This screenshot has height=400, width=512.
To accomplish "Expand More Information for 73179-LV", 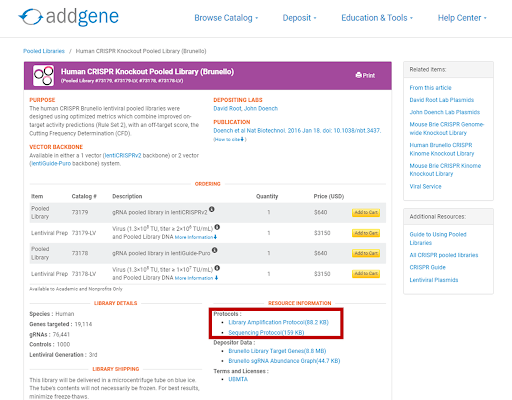I will (196, 237).
